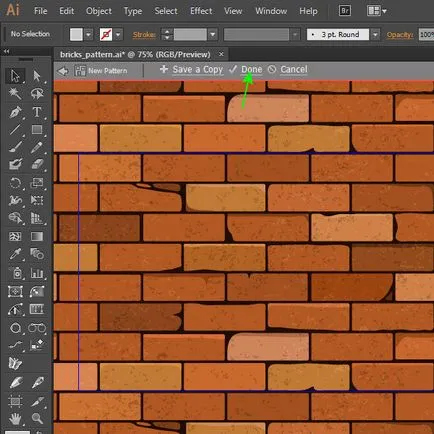
Task: Activate the Scale tool
Action: (x=37, y=183)
